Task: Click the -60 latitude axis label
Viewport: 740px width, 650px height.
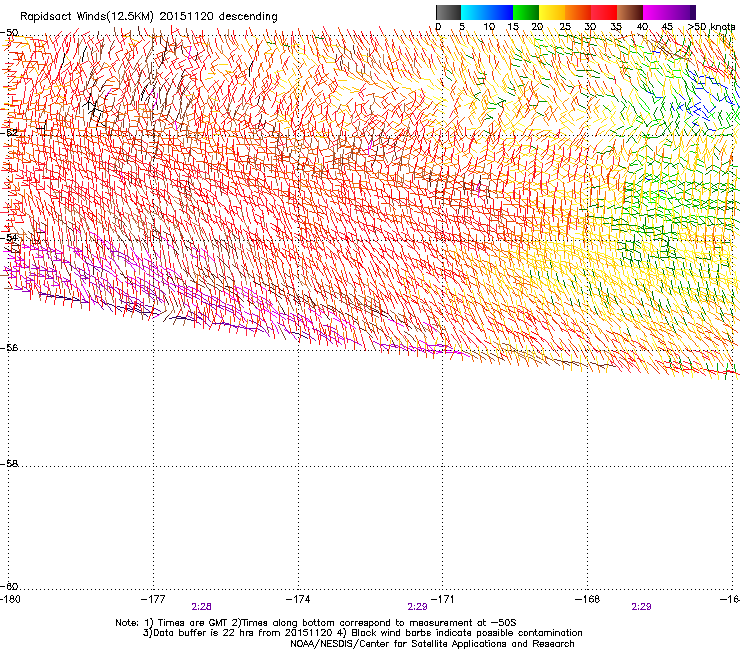Action: click(x=9, y=586)
